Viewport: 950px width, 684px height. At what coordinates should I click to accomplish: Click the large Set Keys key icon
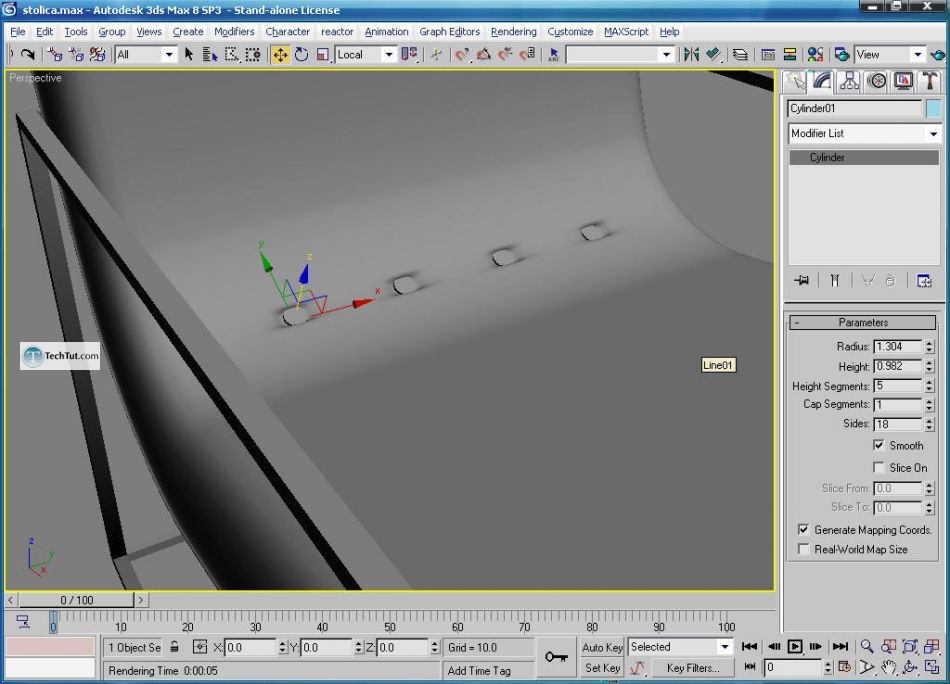(x=556, y=657)
